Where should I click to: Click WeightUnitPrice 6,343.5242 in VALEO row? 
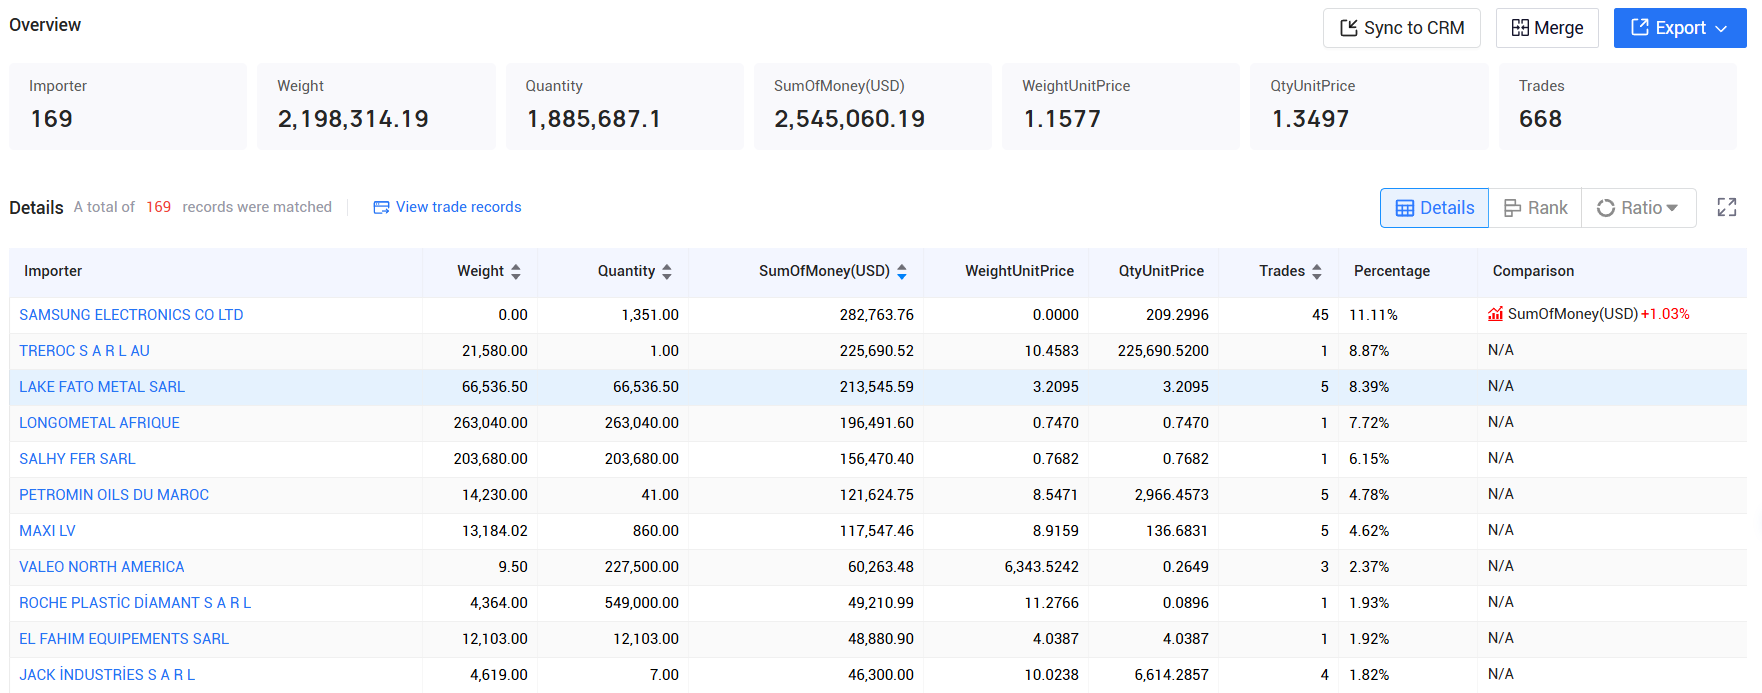coord(1041,567)
